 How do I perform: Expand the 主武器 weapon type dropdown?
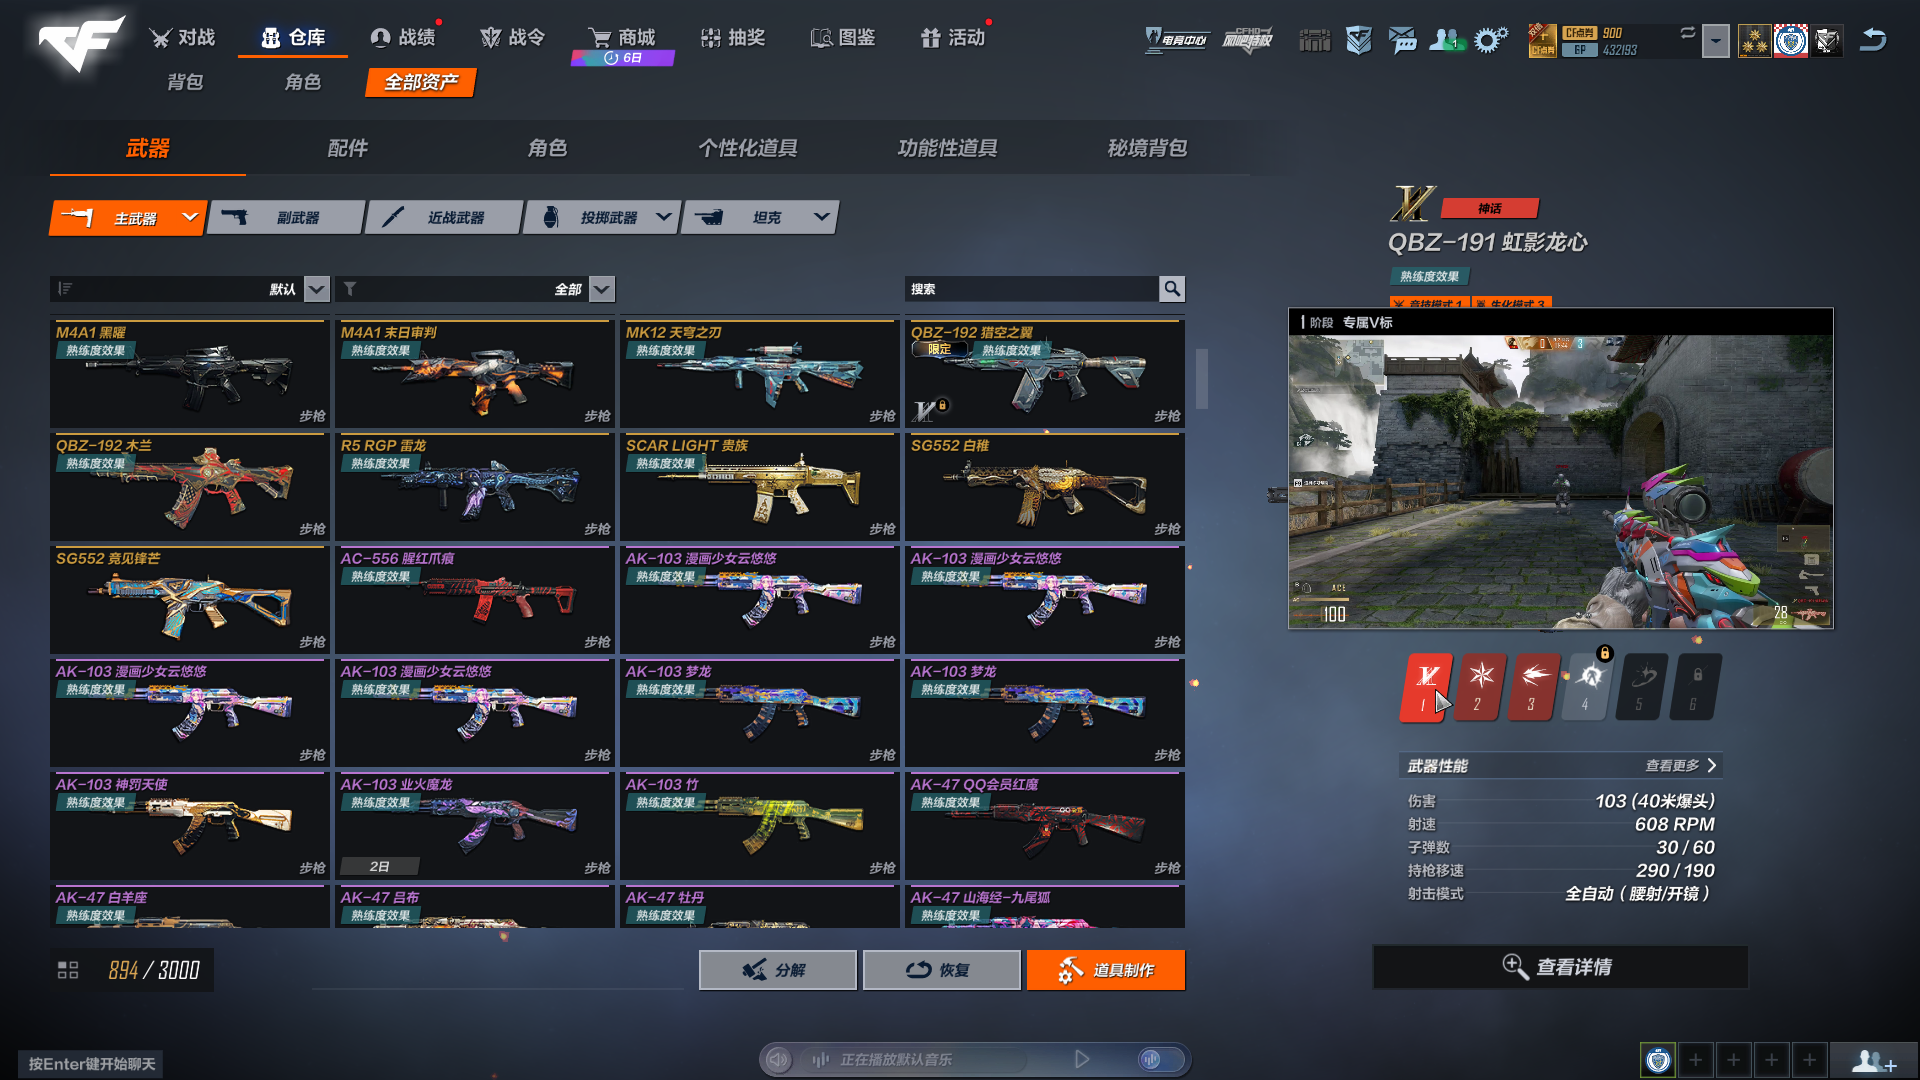tap(189, 217)
